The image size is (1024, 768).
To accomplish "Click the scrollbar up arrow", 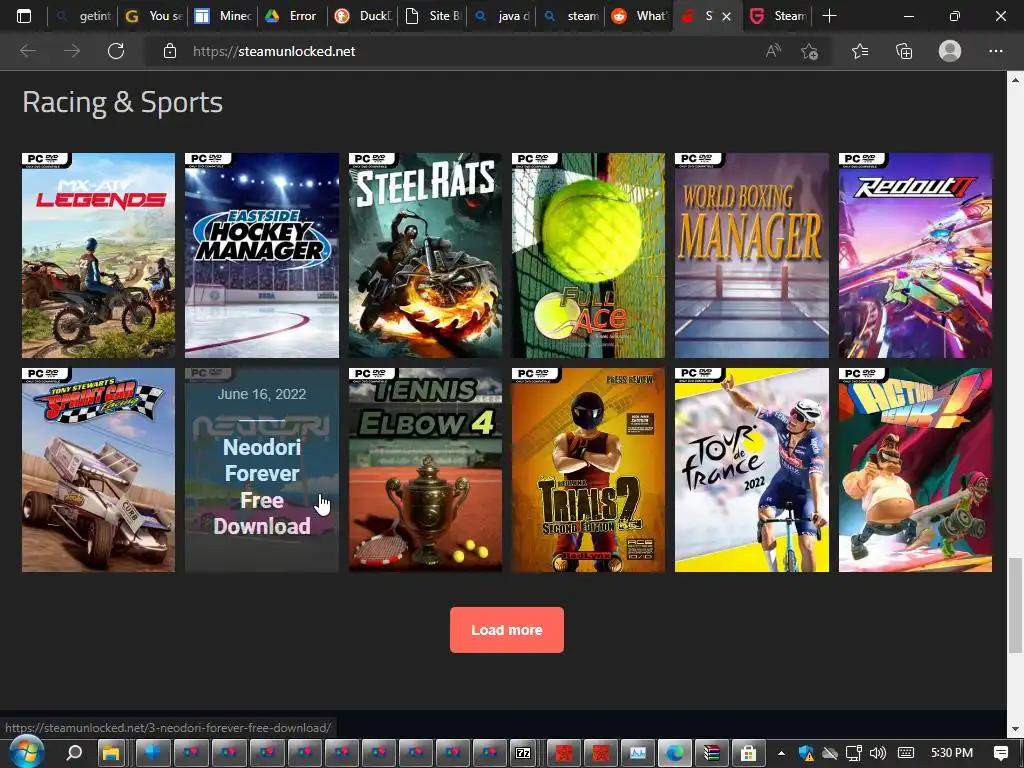I will pyautogui.click(x=1015, y=80).
